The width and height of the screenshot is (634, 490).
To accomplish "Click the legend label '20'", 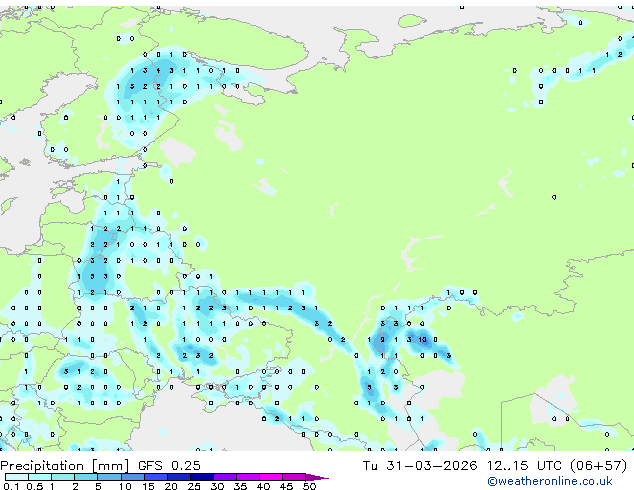I will tap(171, 486).
